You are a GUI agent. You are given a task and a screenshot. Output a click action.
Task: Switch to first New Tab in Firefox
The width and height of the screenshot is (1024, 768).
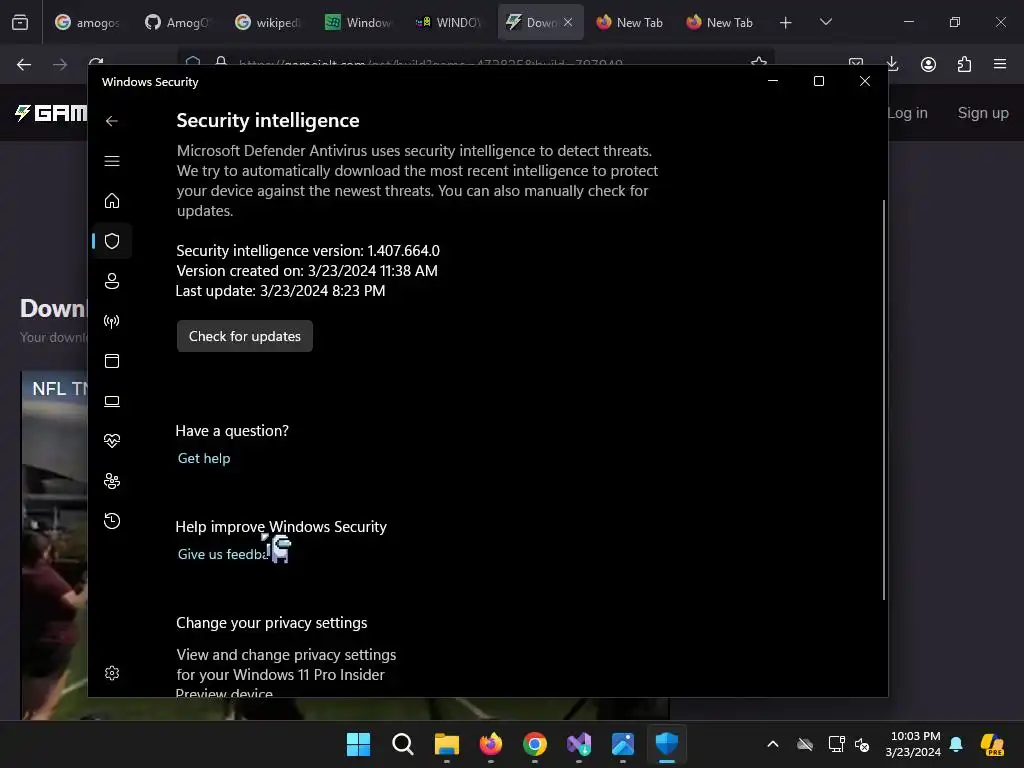[630, 22]
